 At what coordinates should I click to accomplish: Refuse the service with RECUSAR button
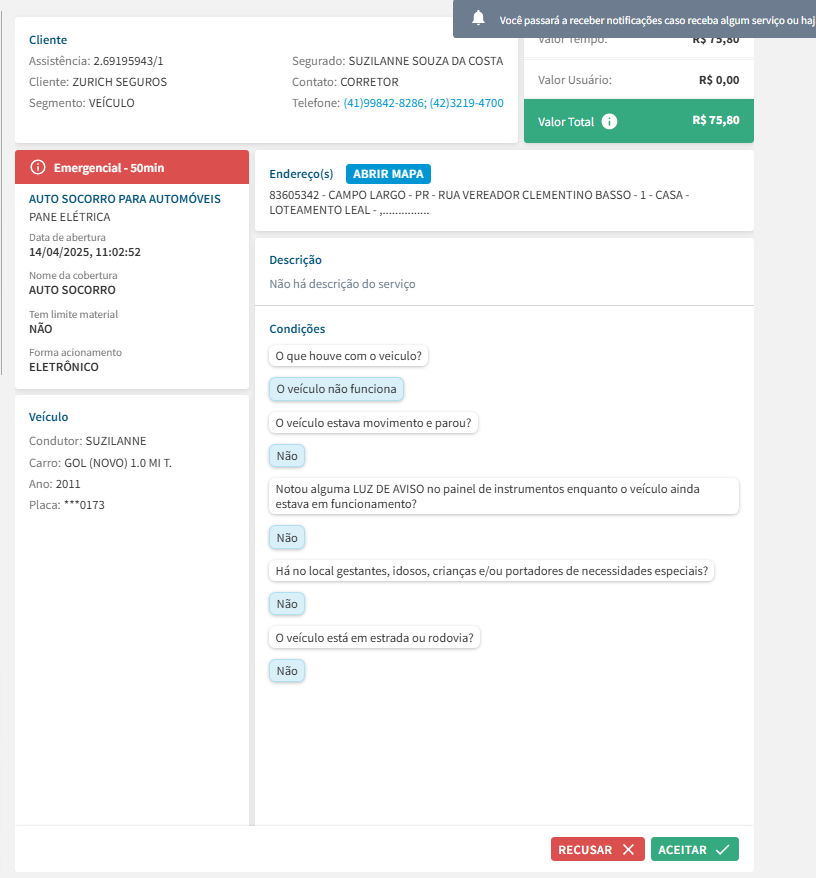click(597, 850)
